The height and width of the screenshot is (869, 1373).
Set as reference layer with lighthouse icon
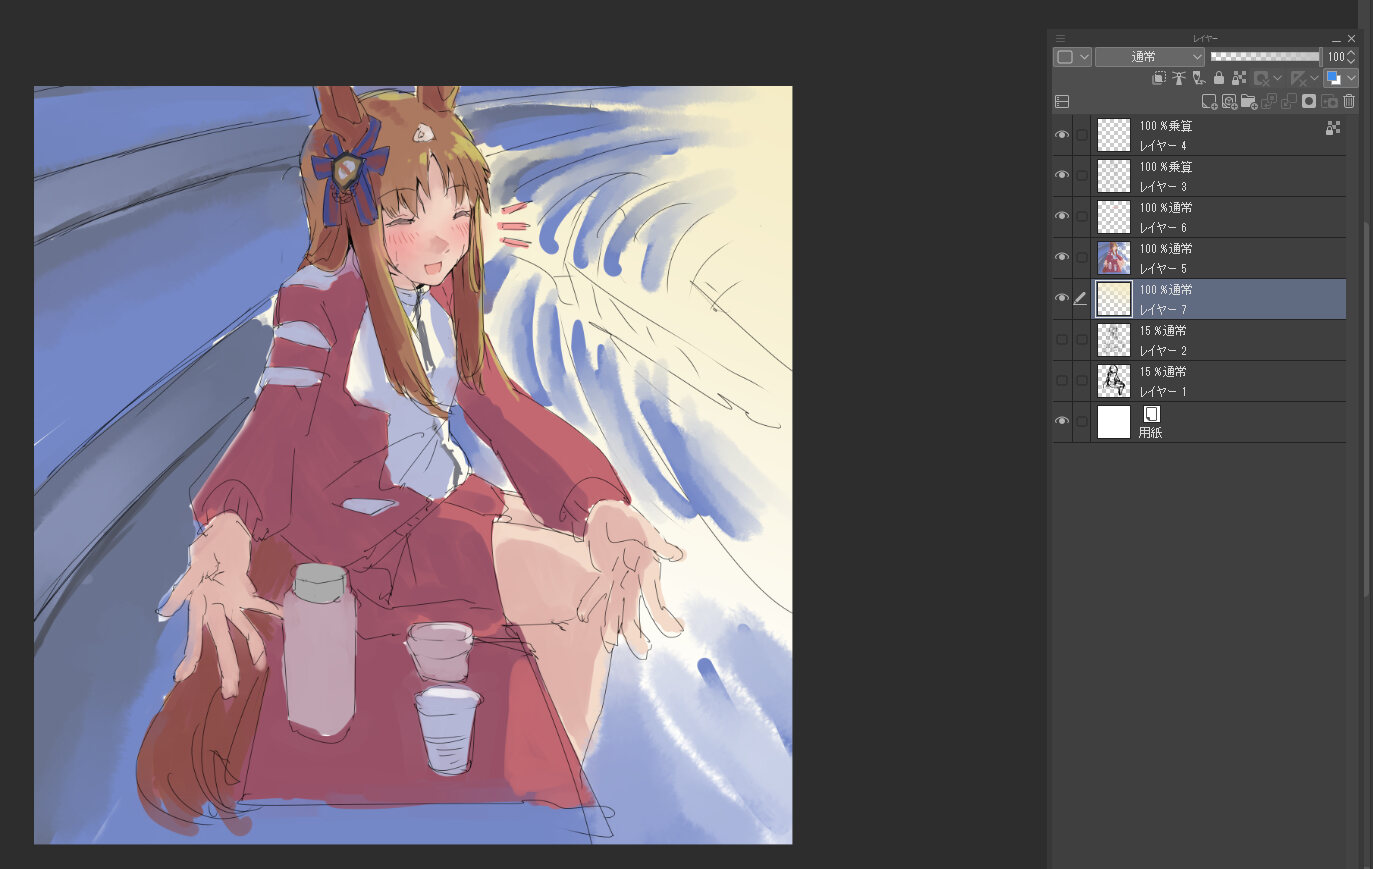pos(1179,77)
